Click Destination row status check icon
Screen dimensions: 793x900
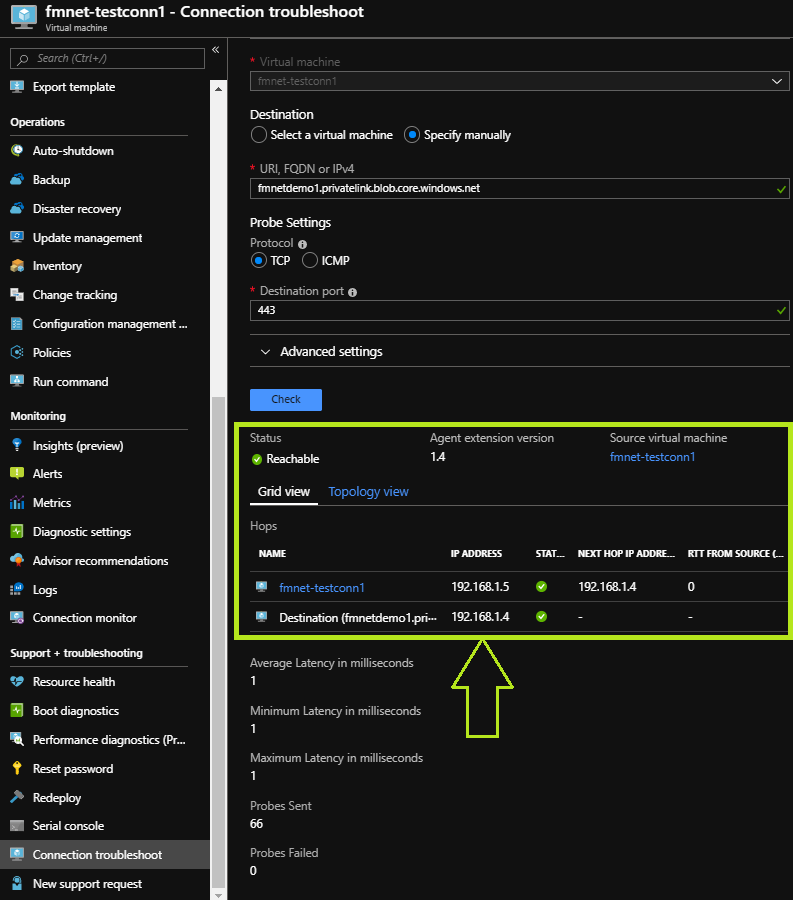[541, 616]
